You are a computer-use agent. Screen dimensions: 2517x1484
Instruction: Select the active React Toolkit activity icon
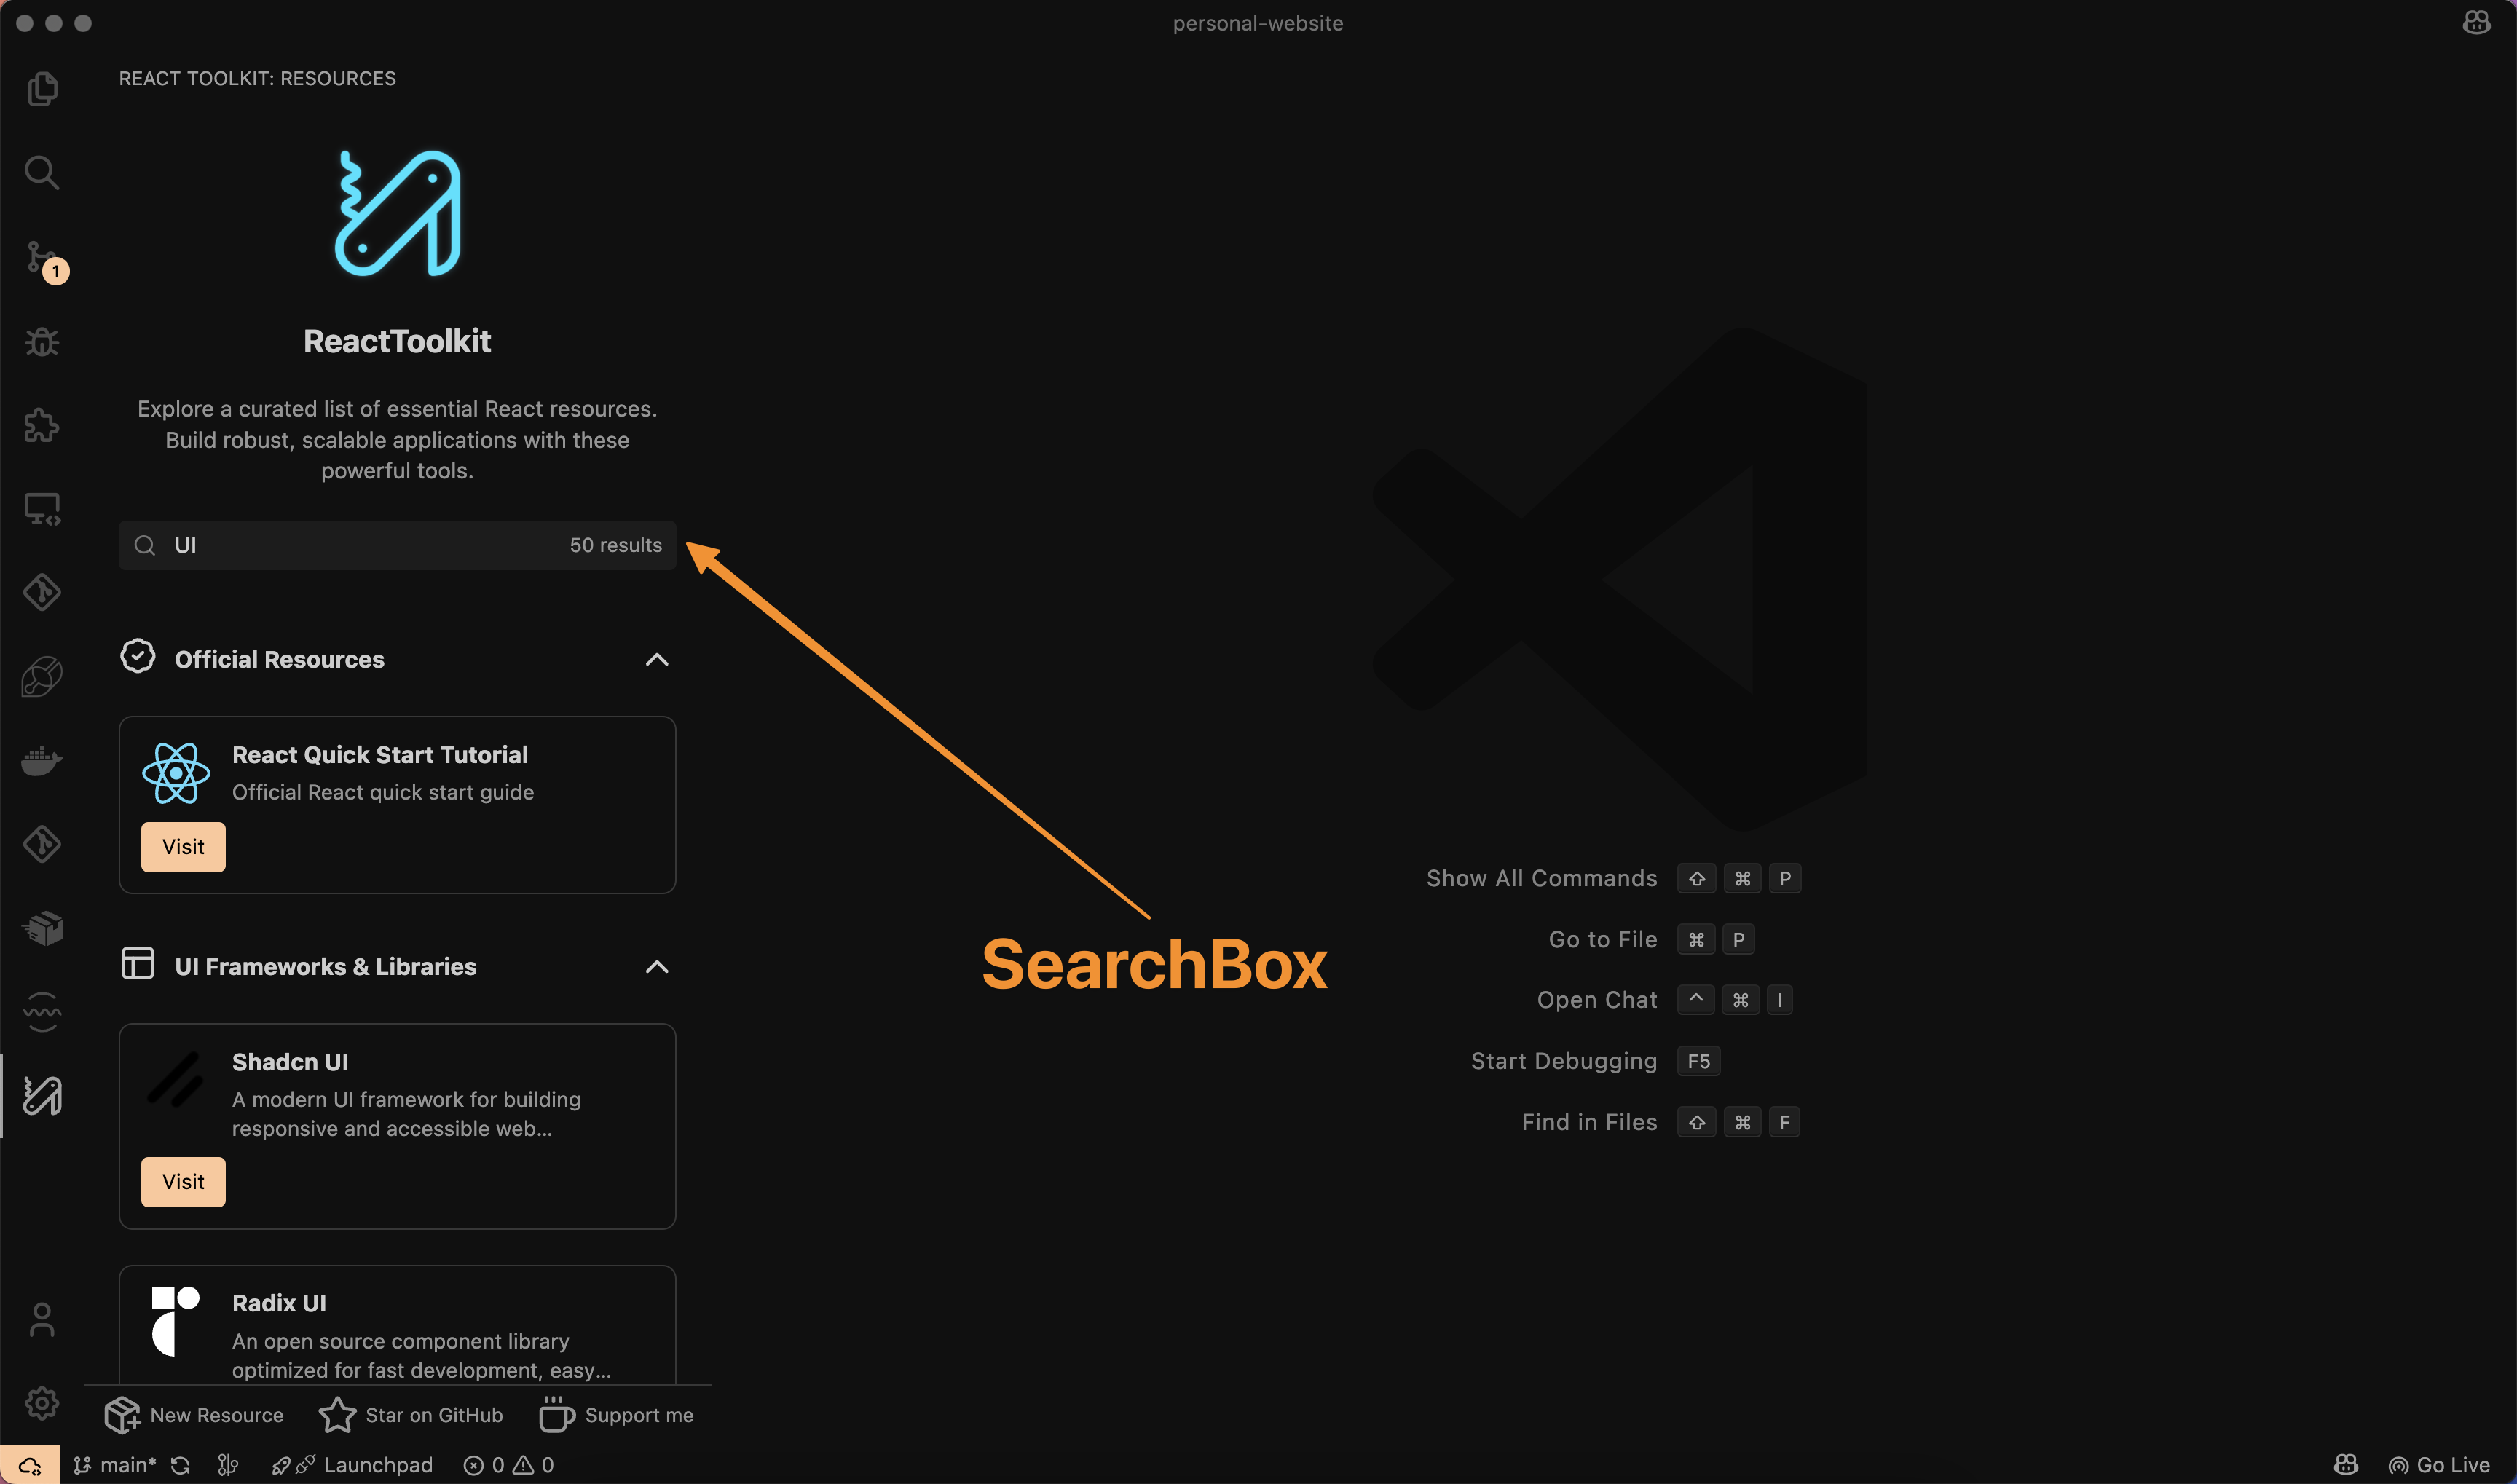[42, 1096]
